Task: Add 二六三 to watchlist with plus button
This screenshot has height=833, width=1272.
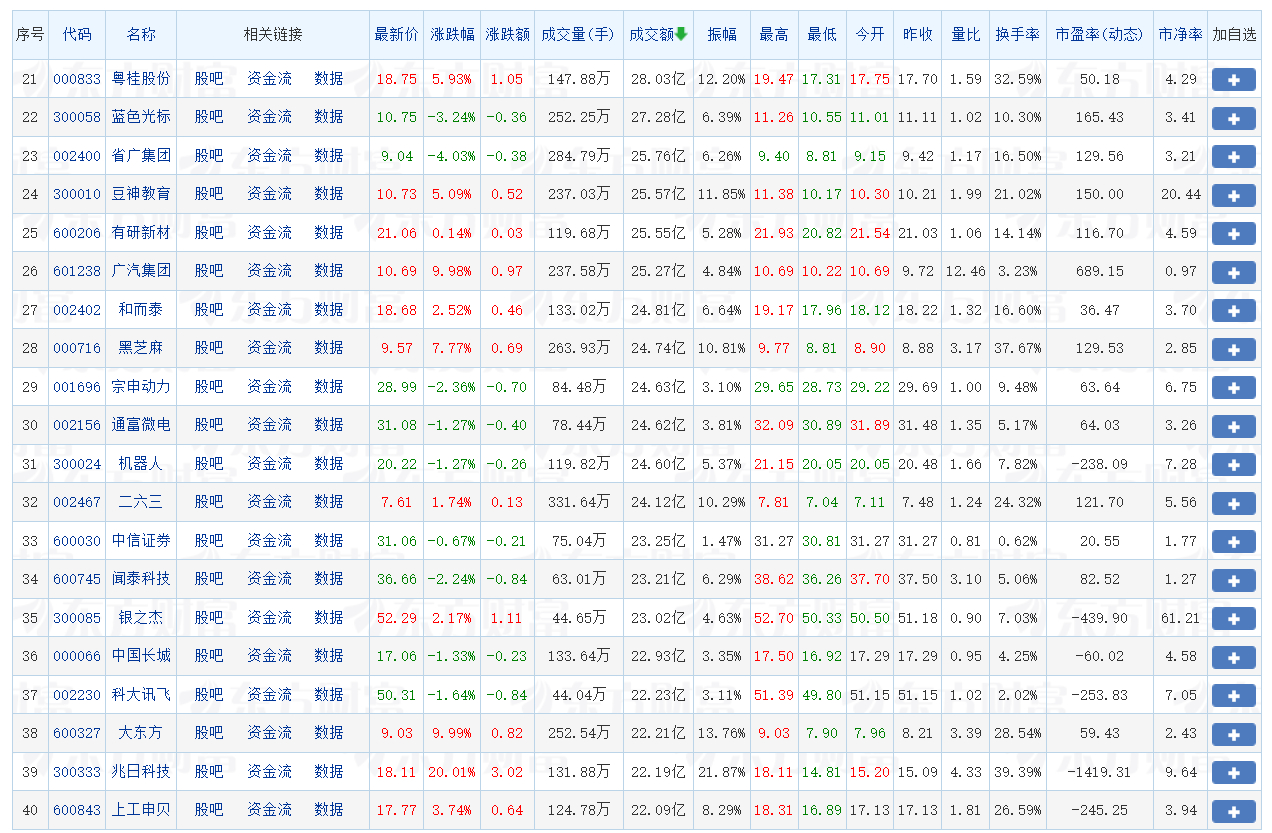Action: 1233,503
